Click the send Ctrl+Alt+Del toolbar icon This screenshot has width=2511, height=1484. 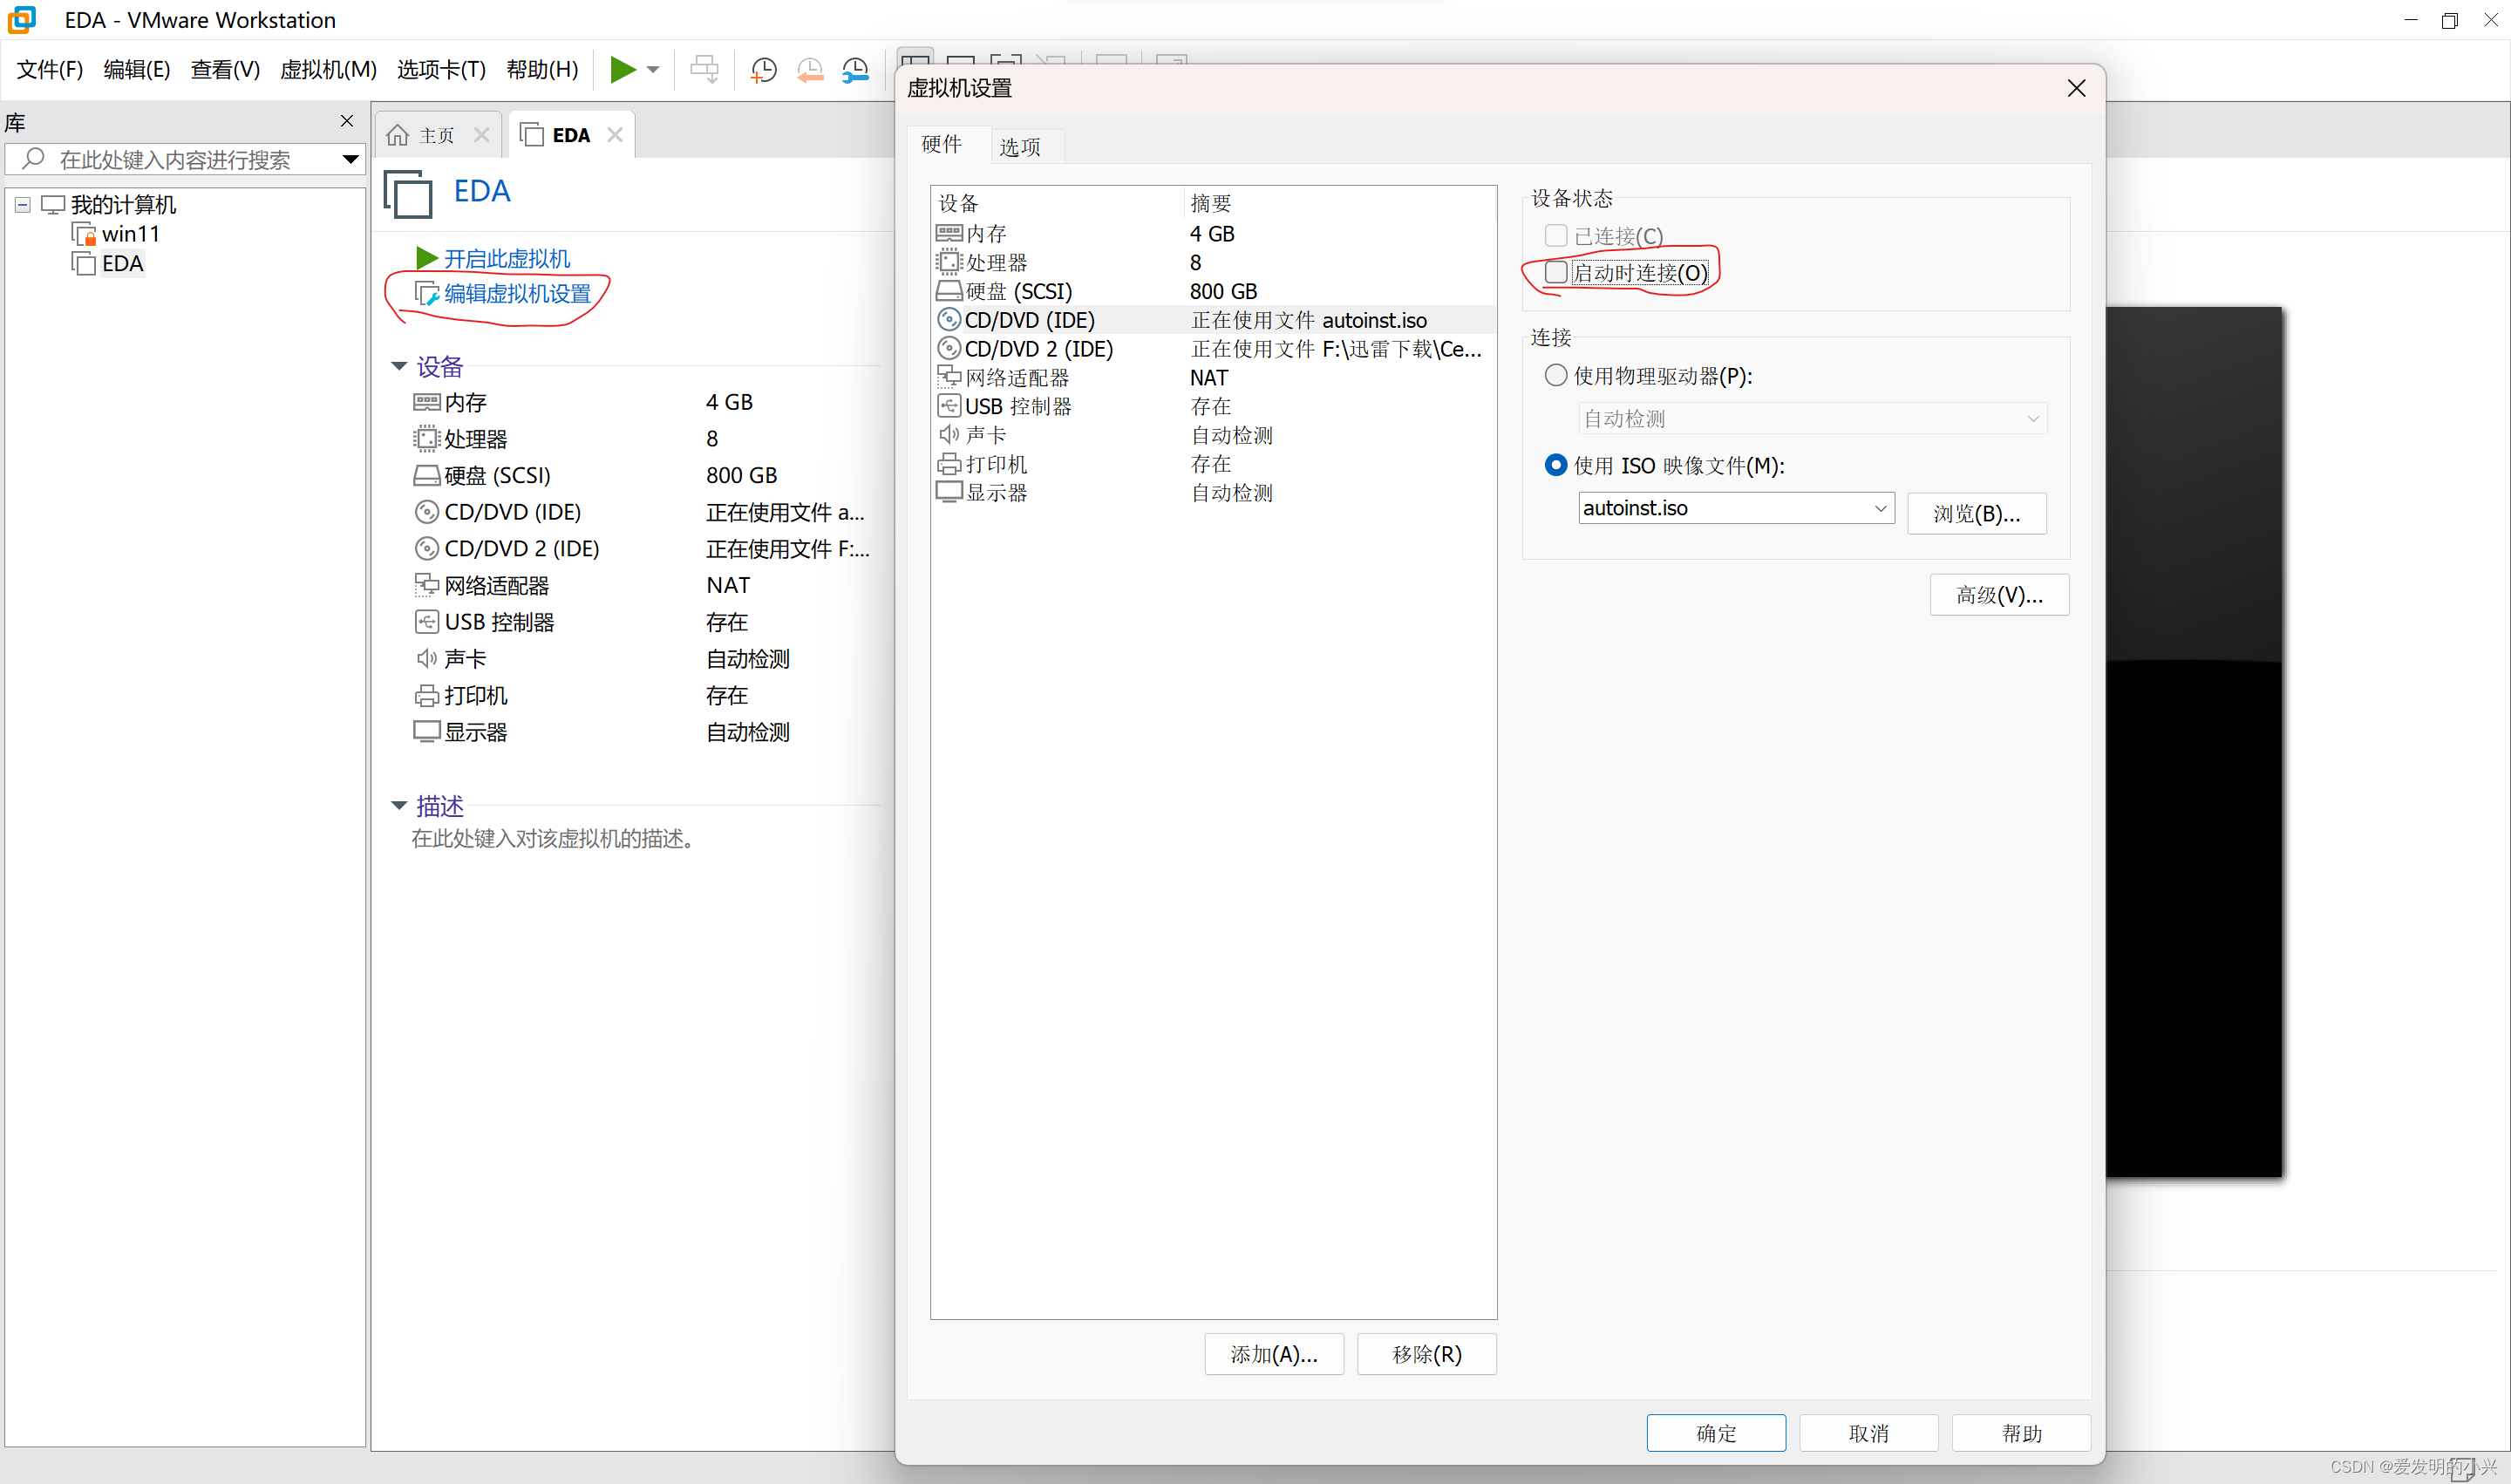click(x=704, y=69)
